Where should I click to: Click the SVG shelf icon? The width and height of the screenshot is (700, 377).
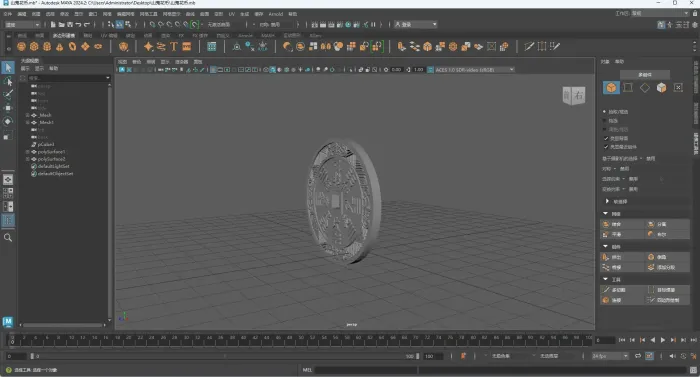[187, 46]
